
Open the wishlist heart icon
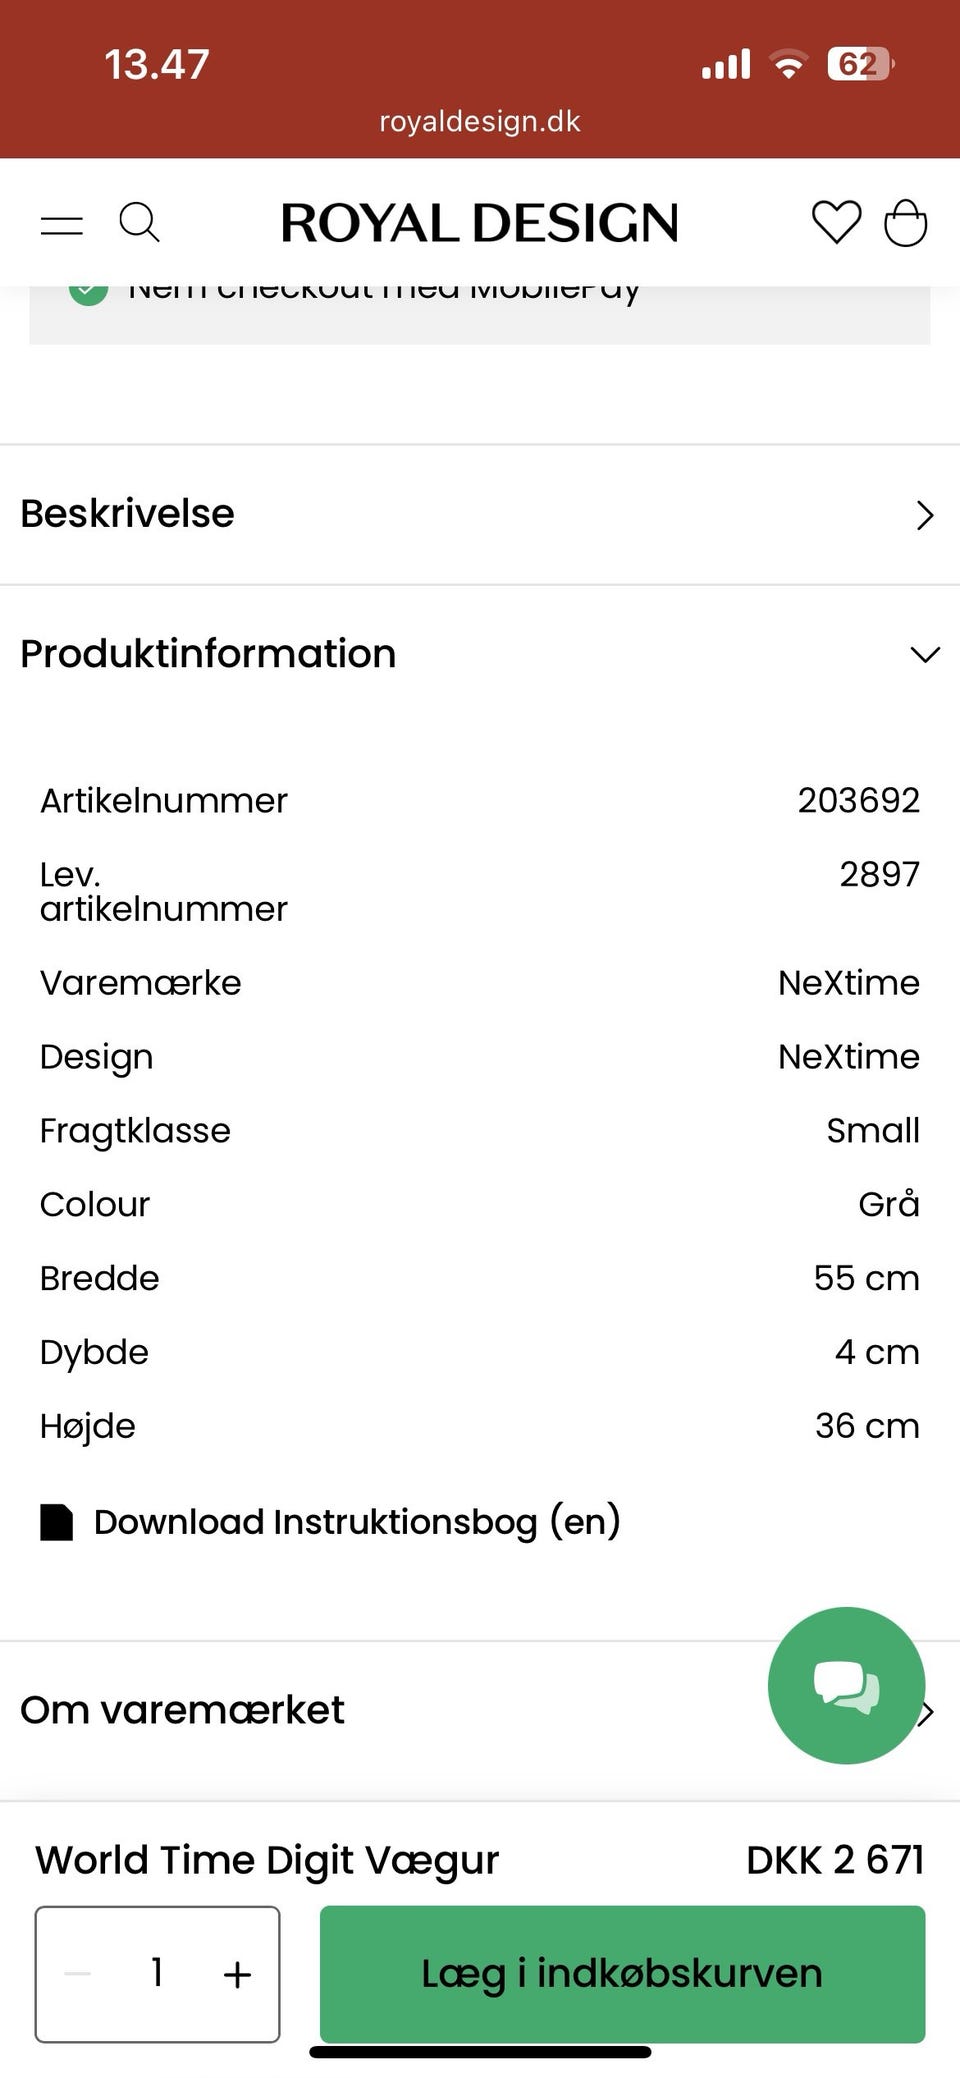[836, 222]
